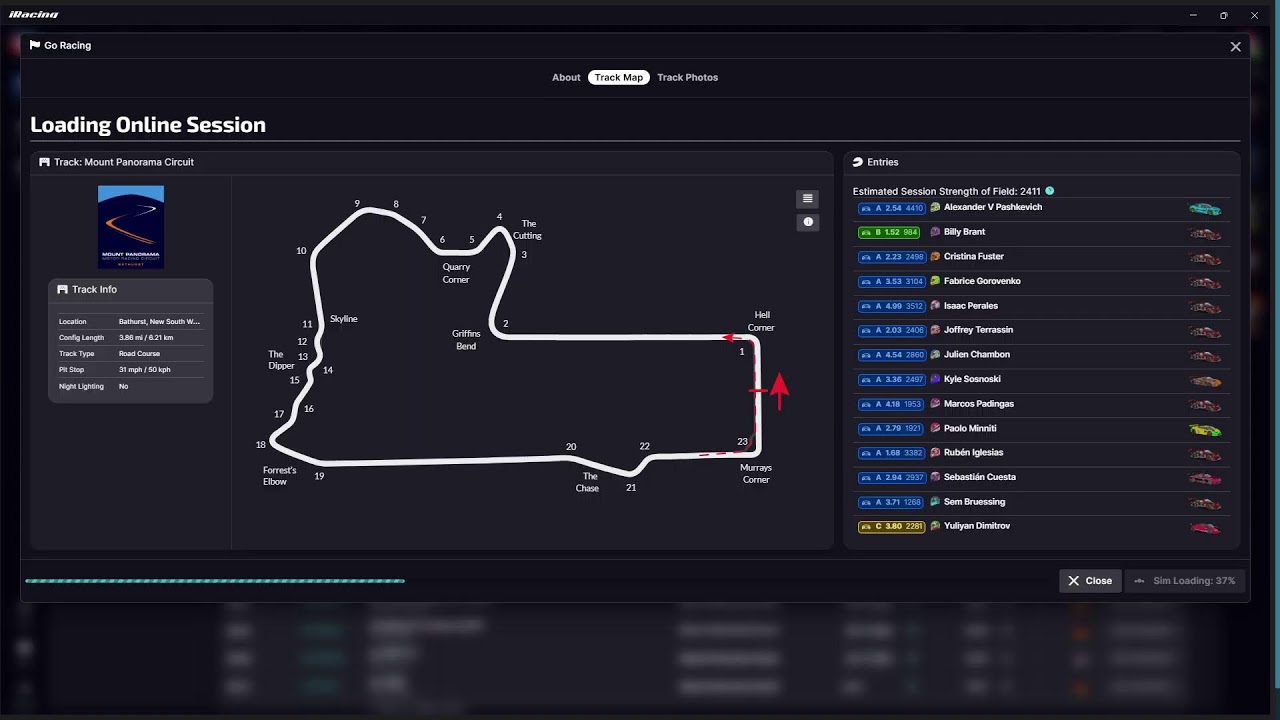Click the Entries panel header icon
Image resolution: width=1280 pixels, height=720 pixels.
click(x=857, y=162)
